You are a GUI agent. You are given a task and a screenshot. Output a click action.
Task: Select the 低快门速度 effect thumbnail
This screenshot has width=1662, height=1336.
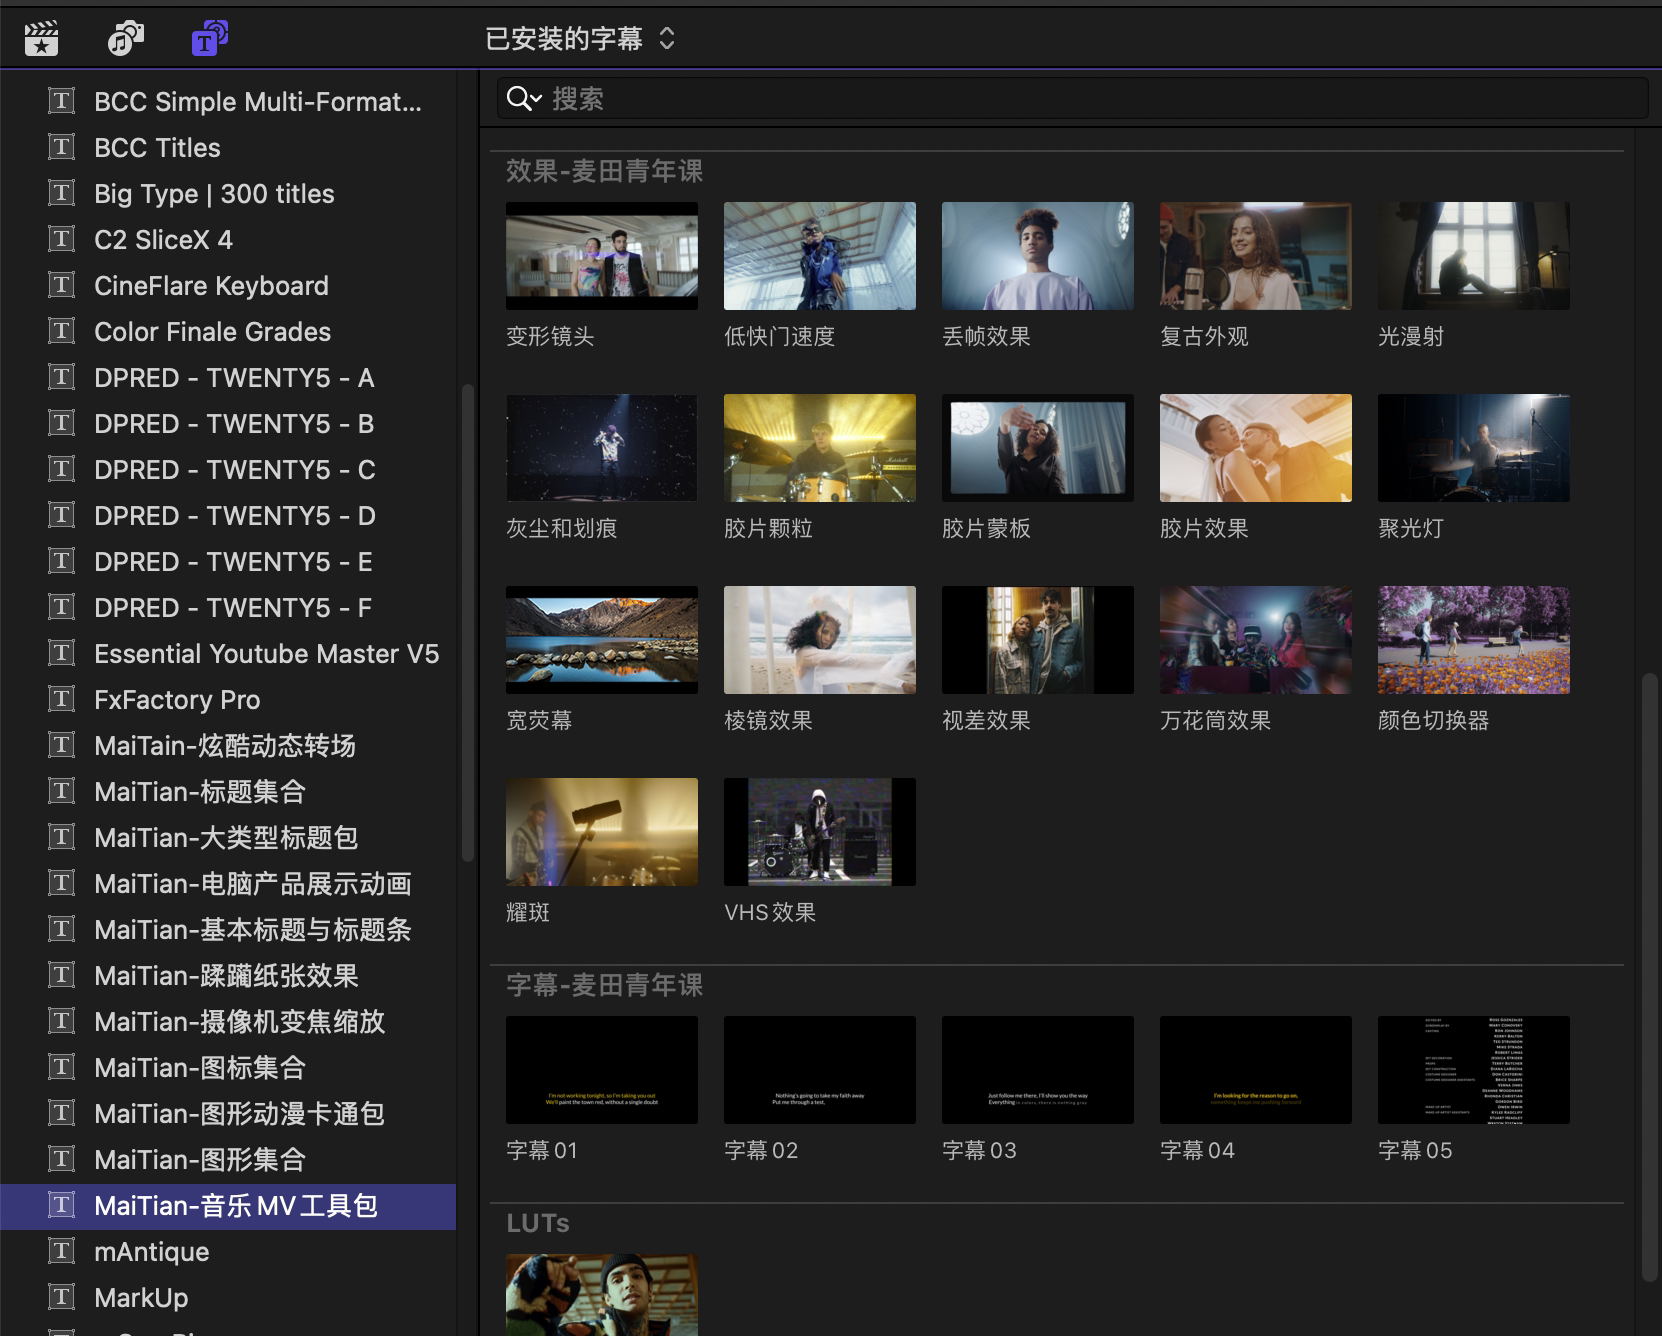click(820, 256)
